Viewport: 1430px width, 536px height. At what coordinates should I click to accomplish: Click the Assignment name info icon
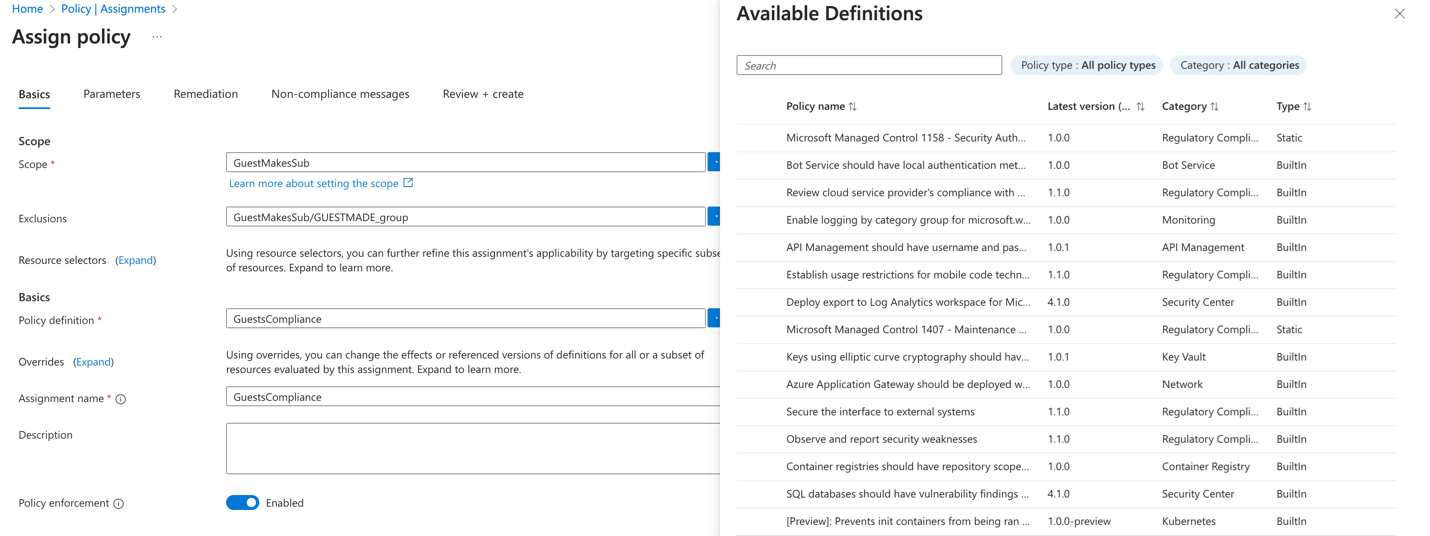pyautogui.click(x=121, y=399)
